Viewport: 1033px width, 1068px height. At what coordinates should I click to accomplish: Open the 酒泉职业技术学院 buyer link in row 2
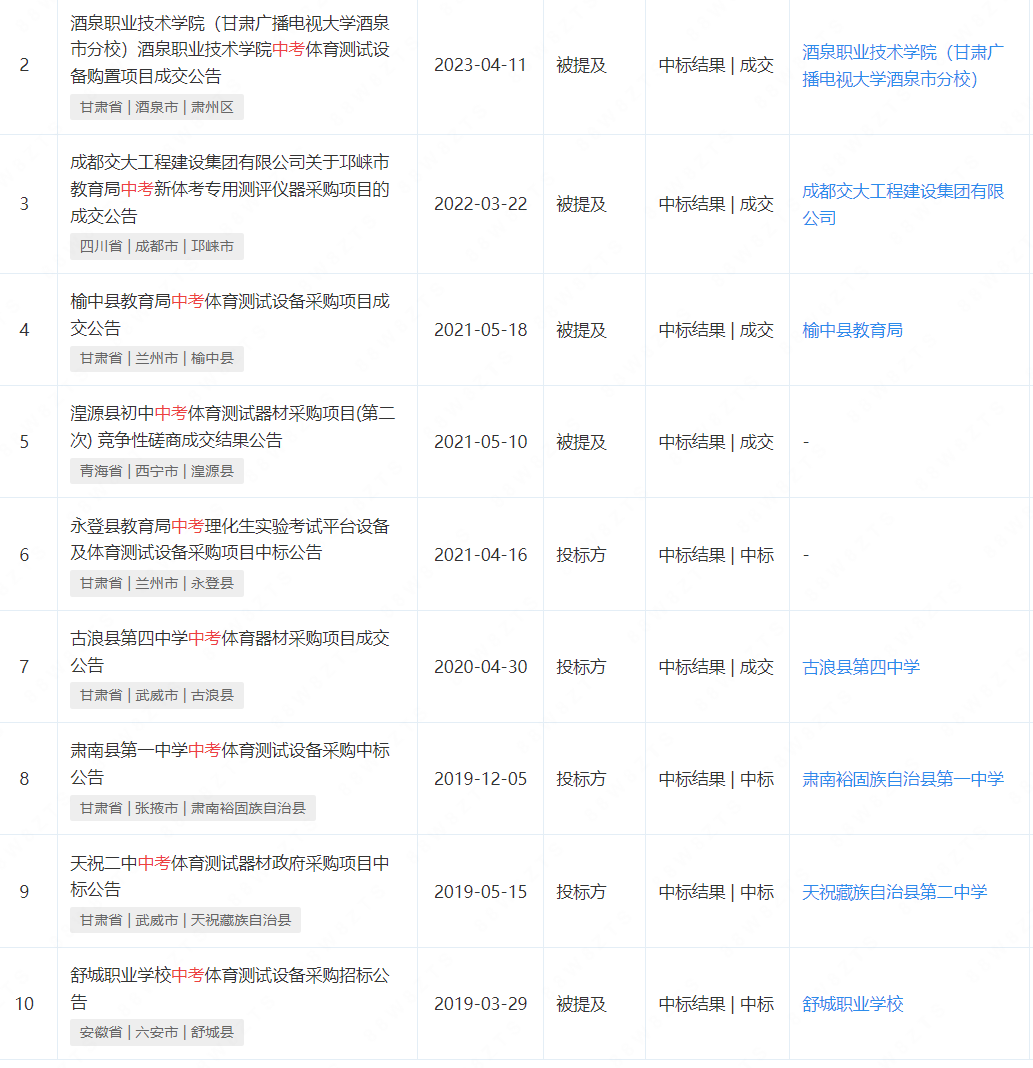[x=903, y=66]
